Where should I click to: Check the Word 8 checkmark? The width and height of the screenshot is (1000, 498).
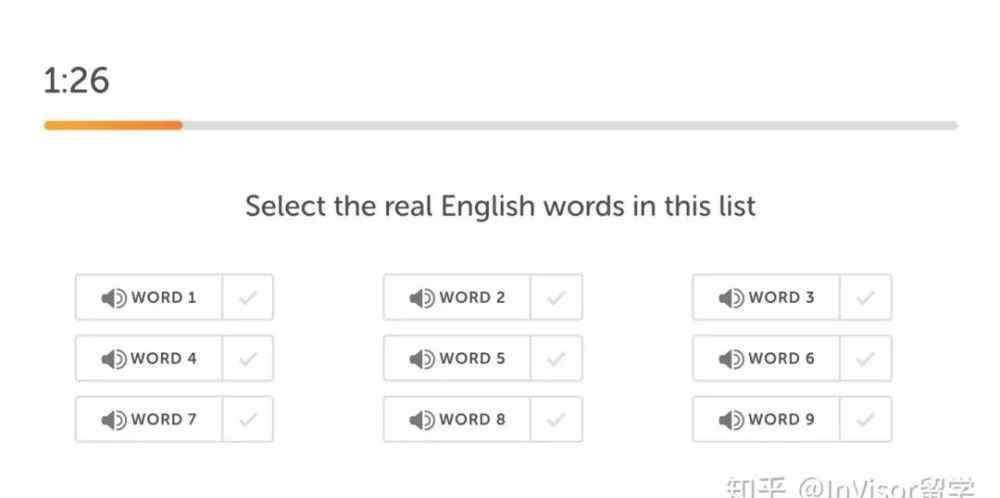pos(556,419)
